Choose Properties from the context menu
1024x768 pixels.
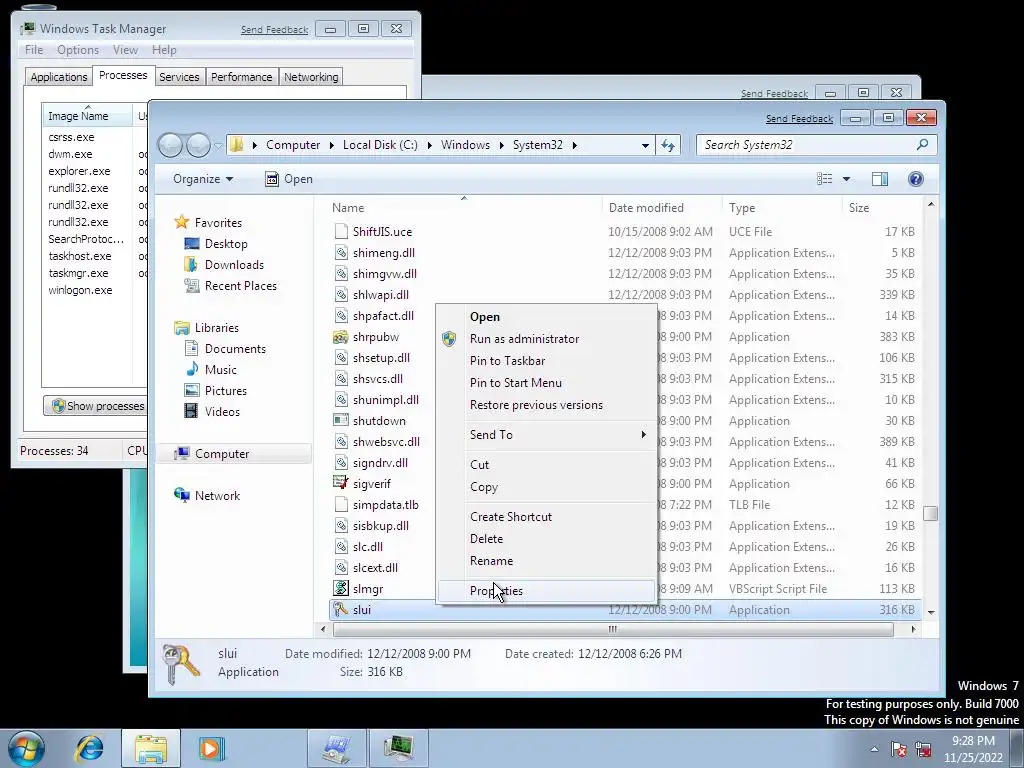(545, 591)
